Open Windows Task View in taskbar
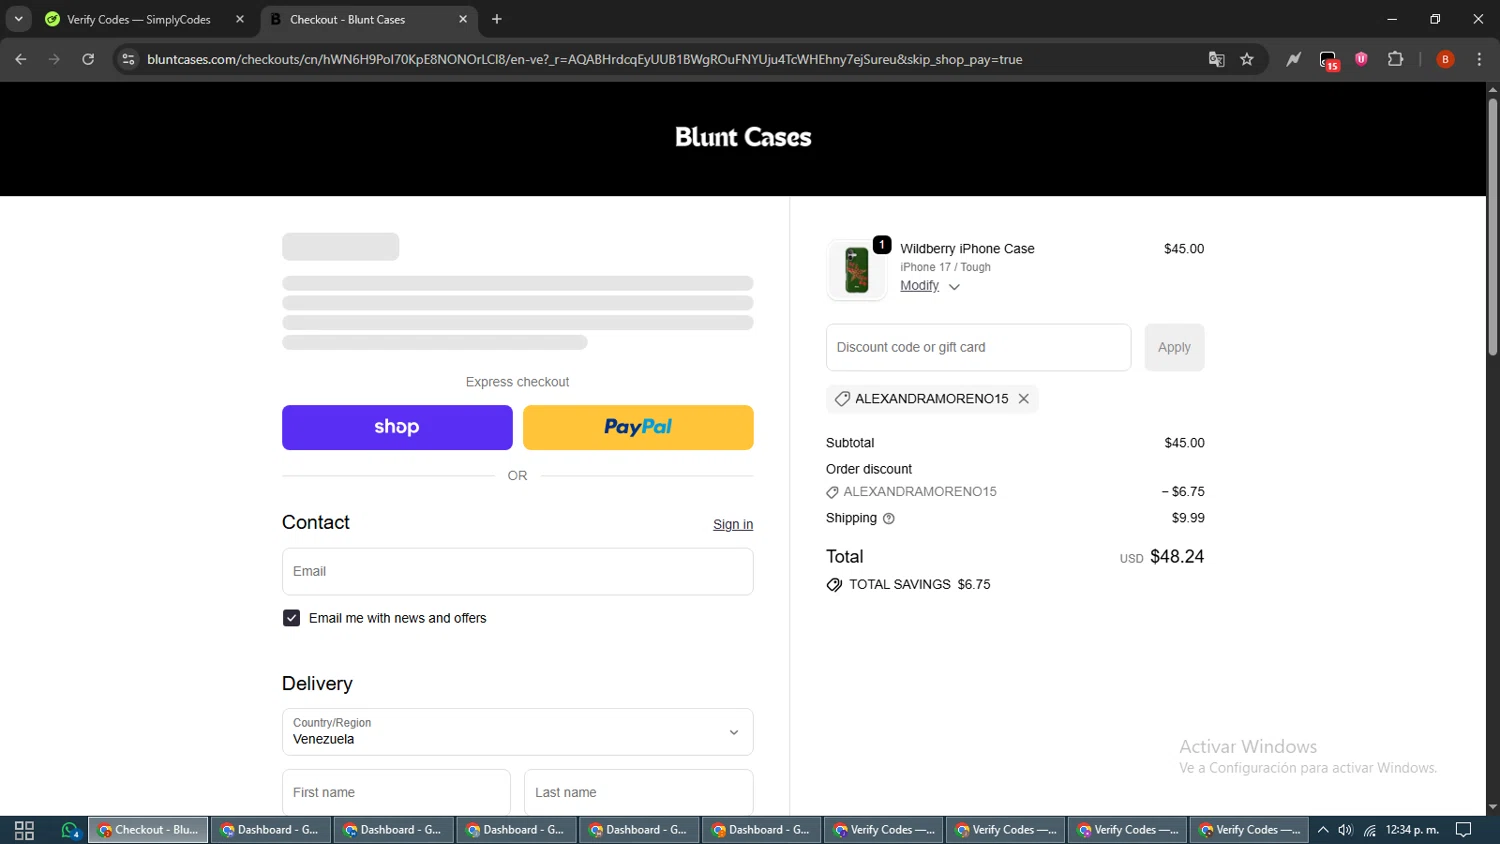Viewport: 1500px width, 844px height. tap(24, 830)
